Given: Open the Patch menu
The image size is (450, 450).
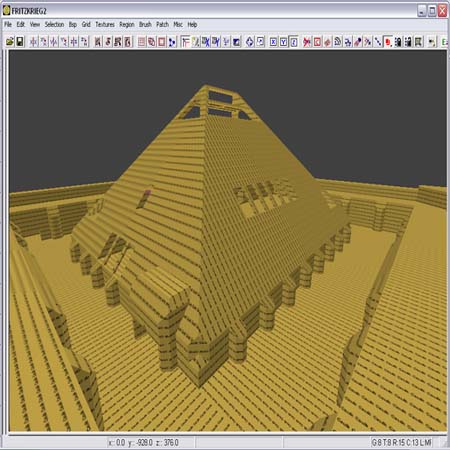Looking at the screenshot, I should [x=162, y=24].
